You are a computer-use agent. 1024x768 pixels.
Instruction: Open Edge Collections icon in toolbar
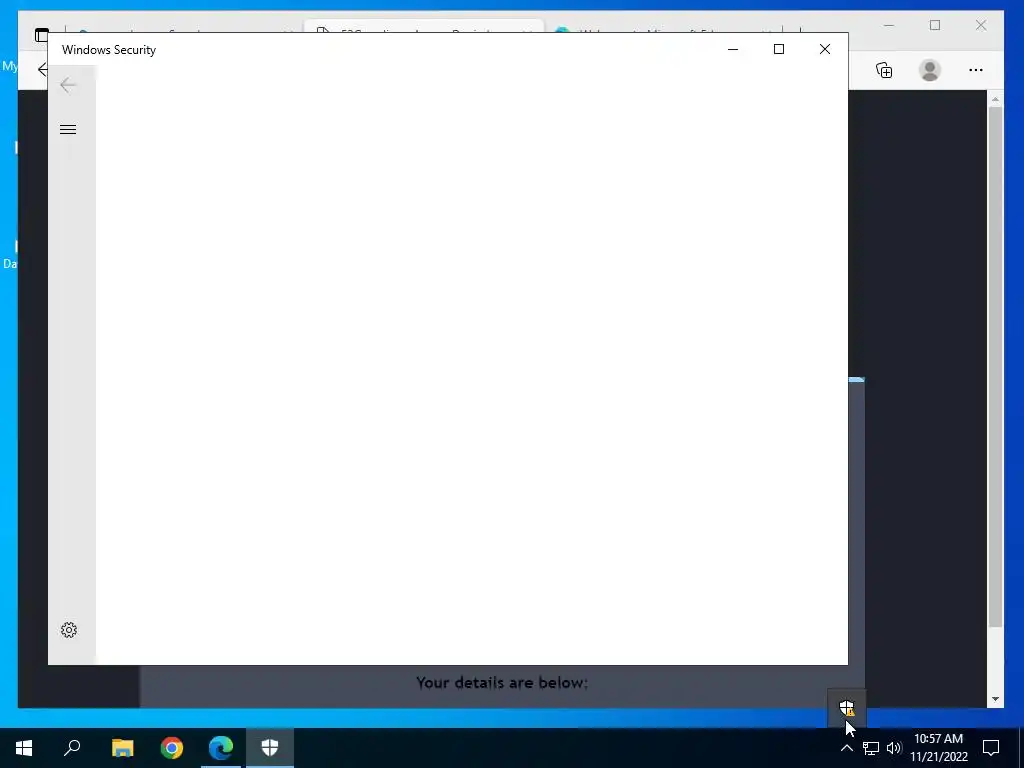point(884,70)
